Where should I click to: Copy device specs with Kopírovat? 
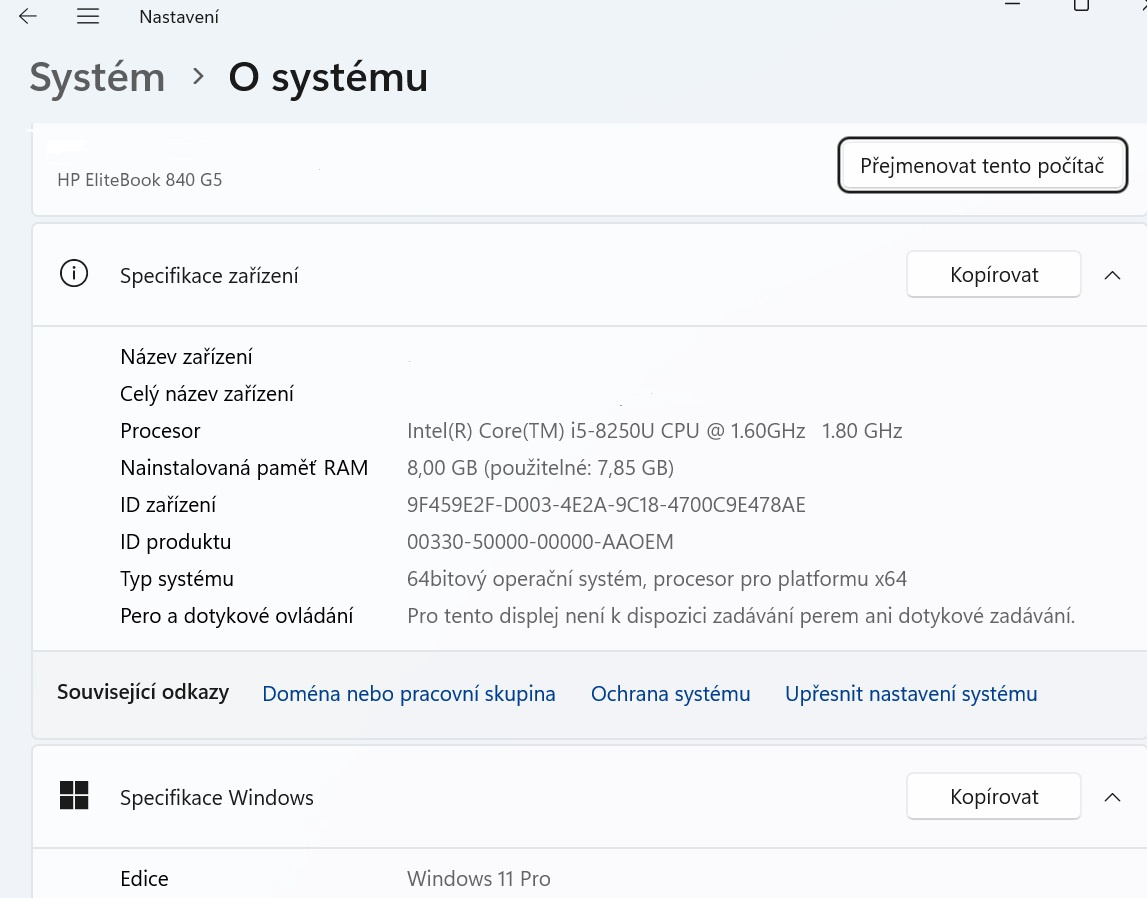993,274
